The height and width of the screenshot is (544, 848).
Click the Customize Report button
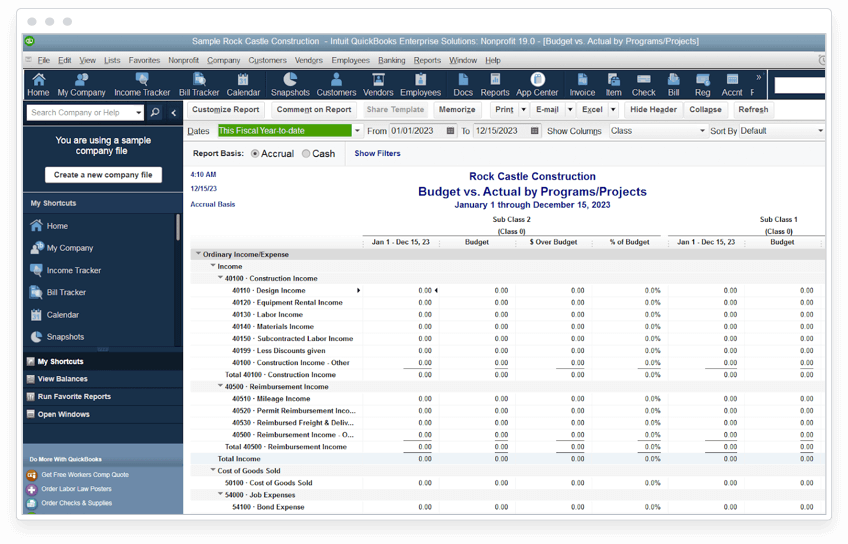click(x=226, y=110)
